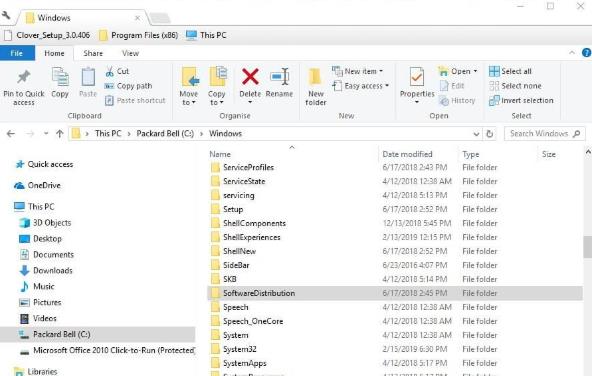Image resolution: width=592 pixels, height=376 pixels.
Task: Select the System32 folder
Action: [395, 349]
